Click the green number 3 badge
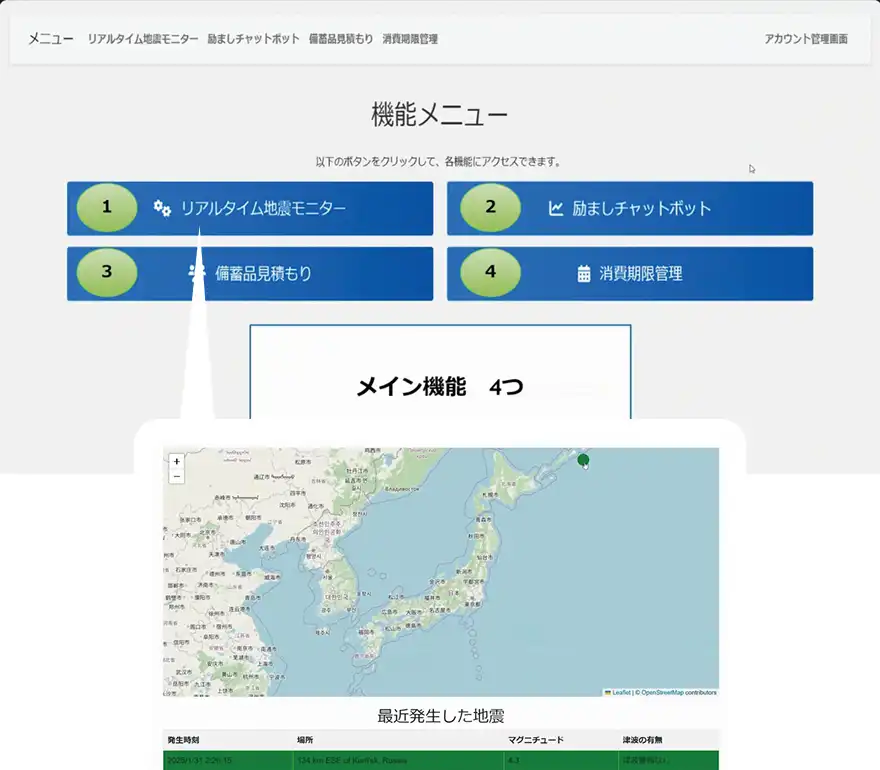The image size is (880, 770). (x=107, y=272)
